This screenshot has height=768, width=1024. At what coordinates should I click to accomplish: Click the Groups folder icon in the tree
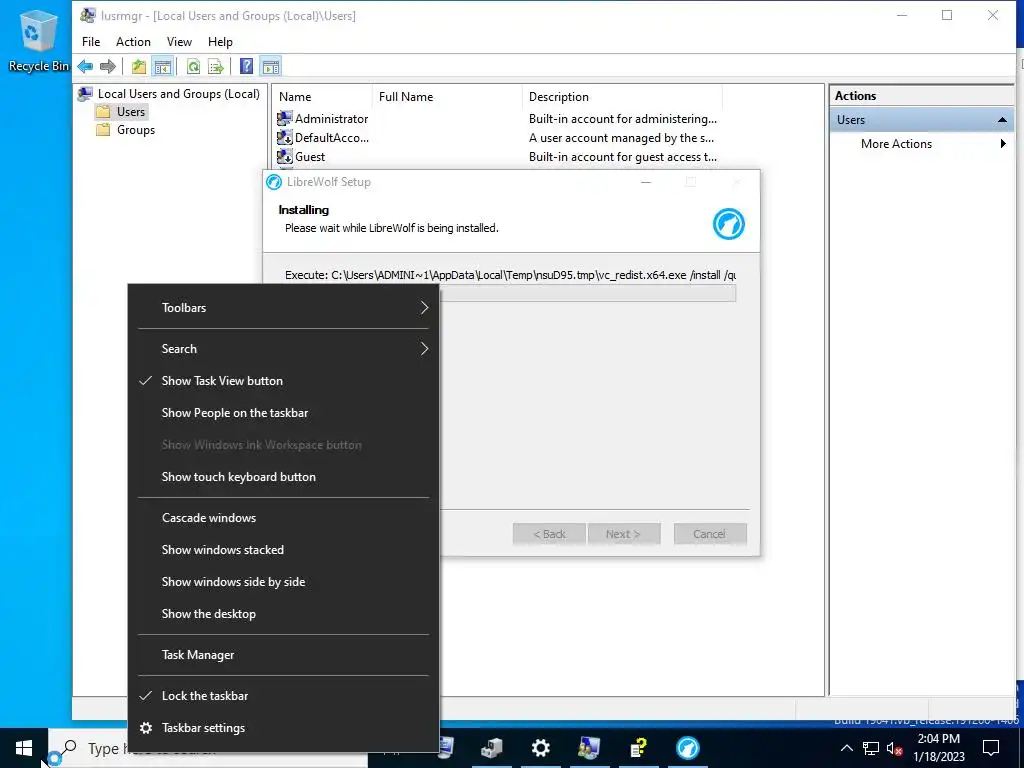103,130
